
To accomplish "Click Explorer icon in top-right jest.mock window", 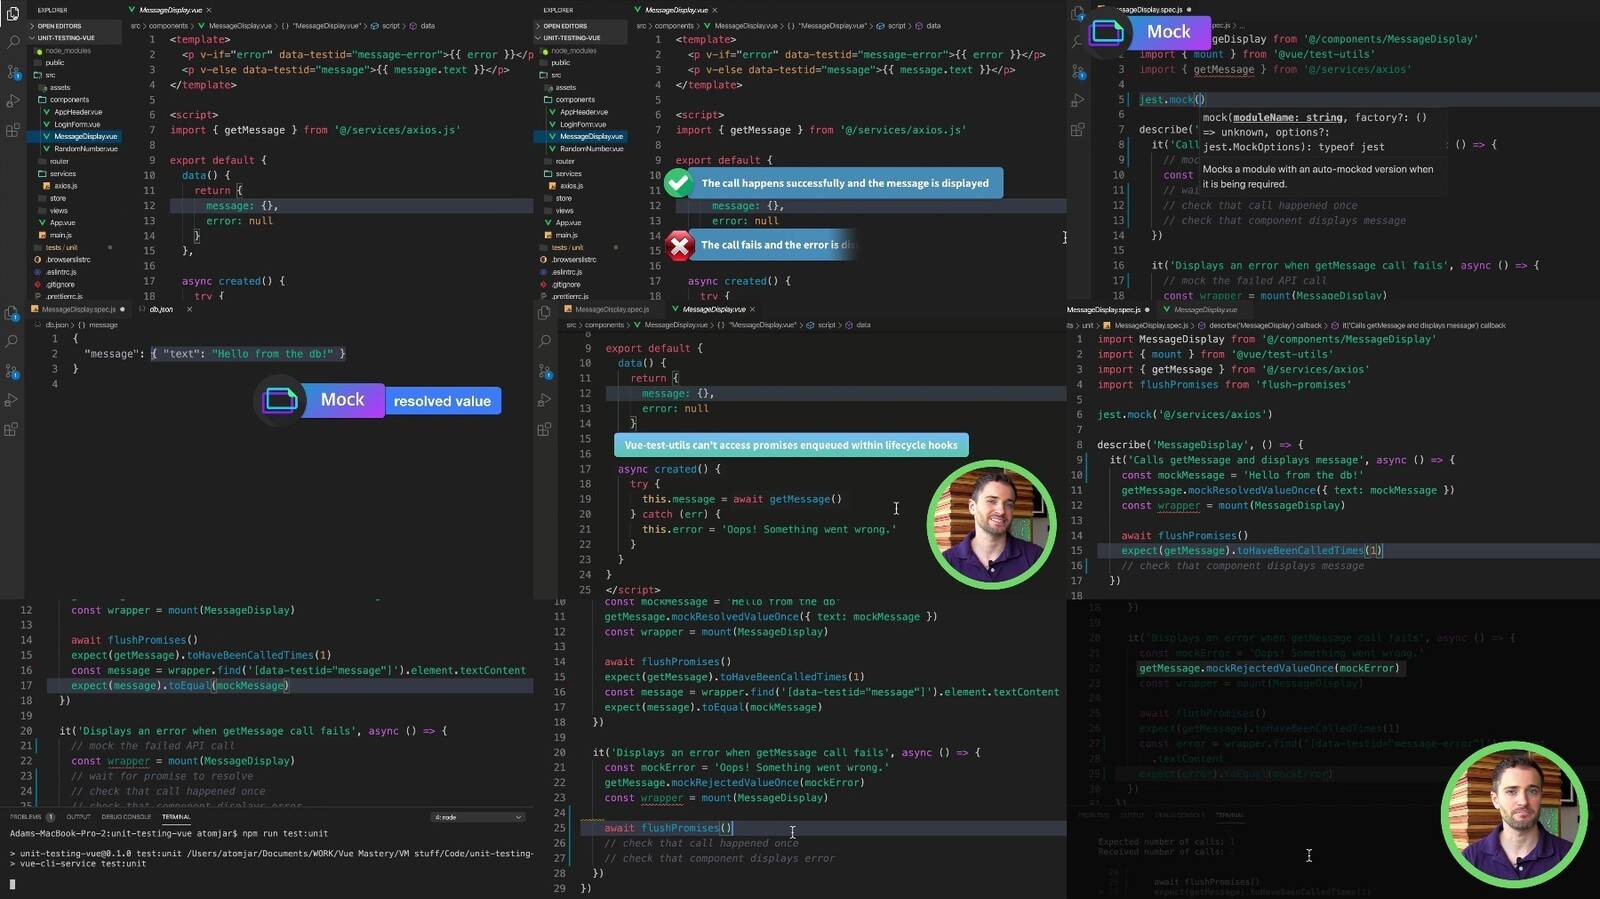I will 1078,13.
